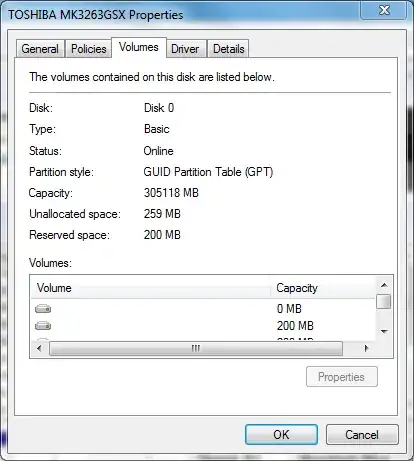Screen dimensions: 414x461
Task: Click the 'Online' status value
Action: click(x=158, y=151)
